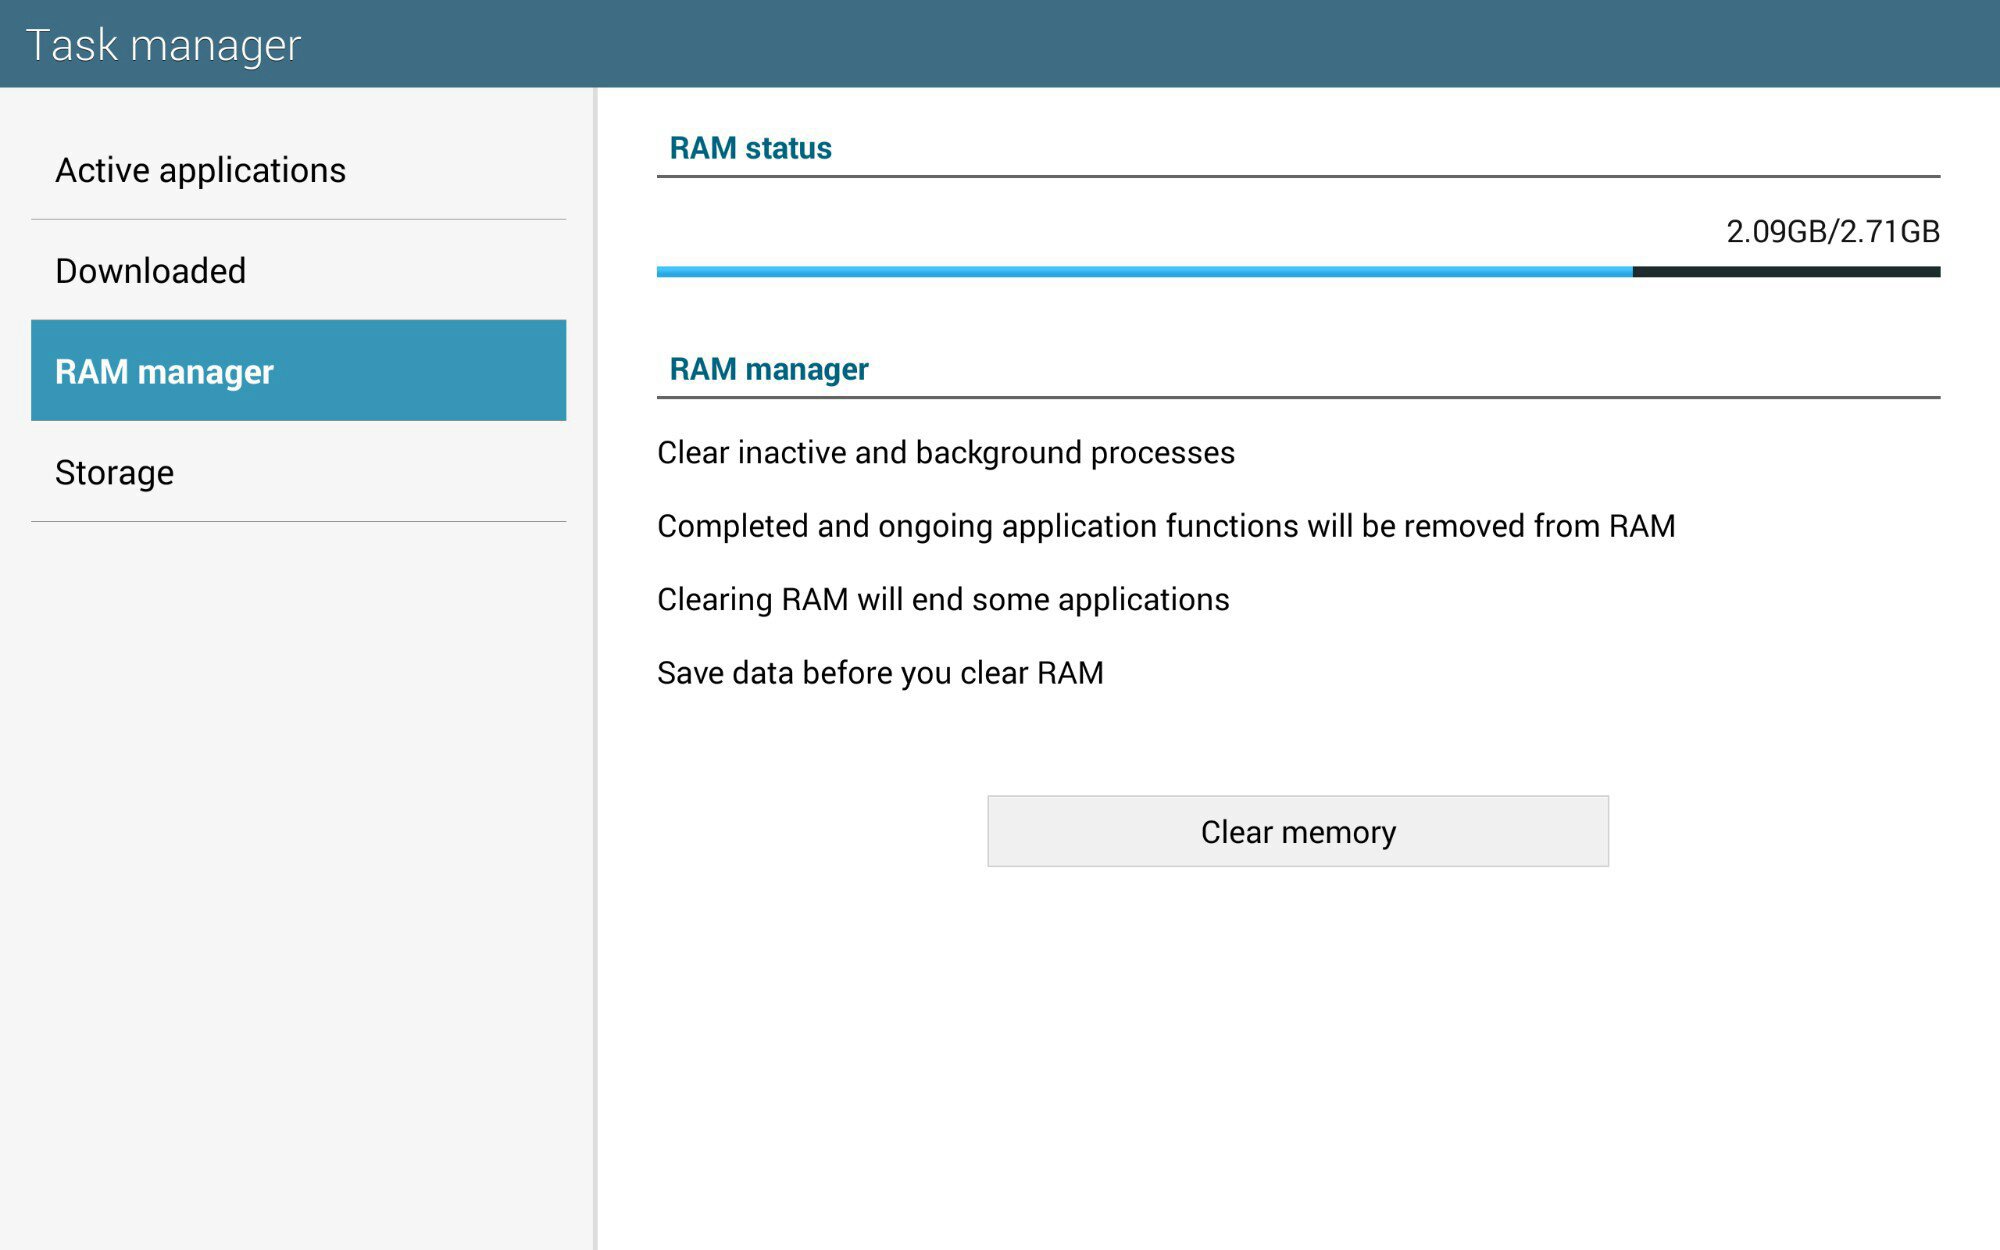Image resolution: width=2000 pixels, height=1250 pixels.
Task: Click the underline beneath RAM status heading
Action: [x=1298, y=177]
